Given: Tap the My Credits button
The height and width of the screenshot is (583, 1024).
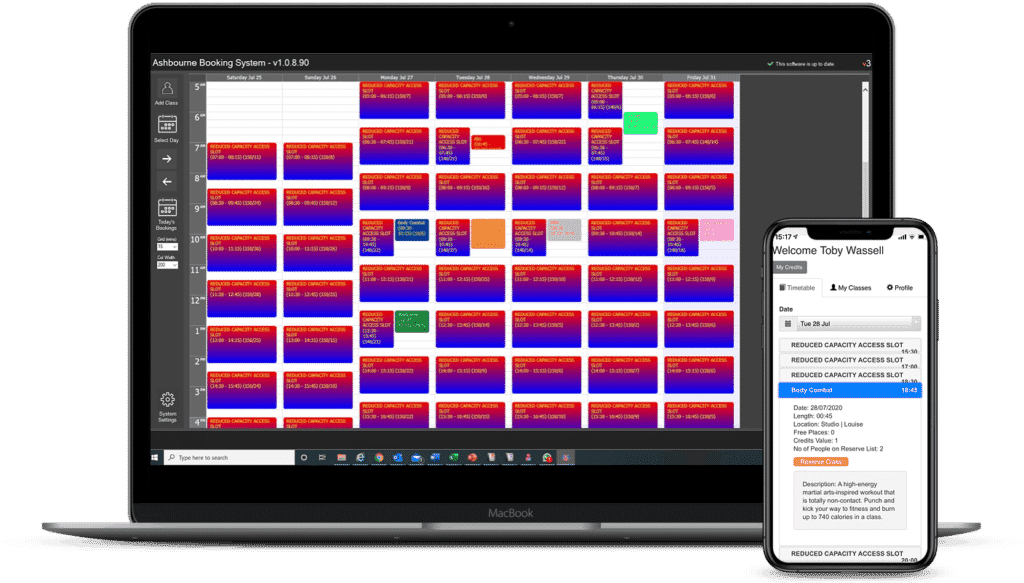Looking at the screenshot, I should coord(790,267).
